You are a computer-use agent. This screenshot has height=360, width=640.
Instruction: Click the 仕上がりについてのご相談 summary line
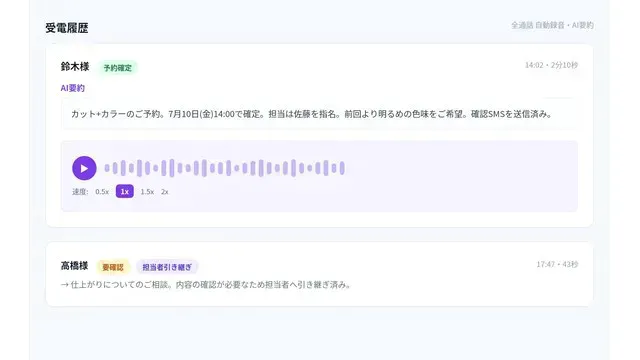(206, 284)
